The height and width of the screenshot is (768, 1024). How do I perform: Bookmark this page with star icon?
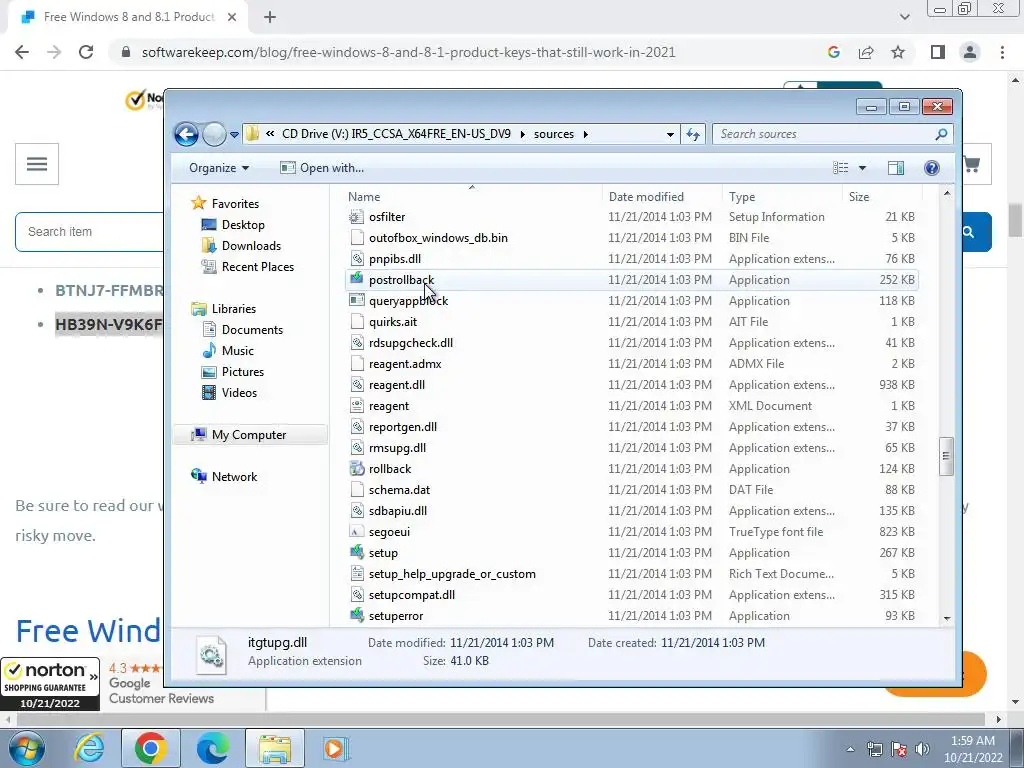pyautogui.click(x=898, y=52)
